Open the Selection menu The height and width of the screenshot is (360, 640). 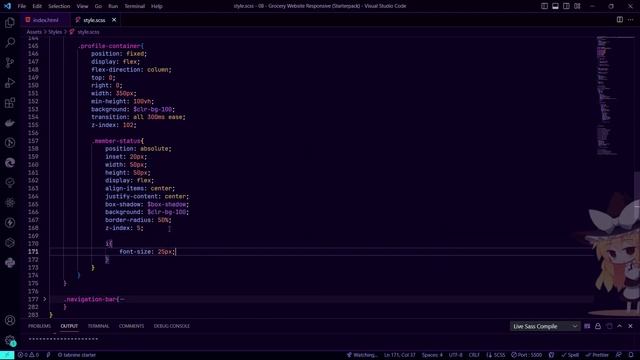(x=59, y=6)
